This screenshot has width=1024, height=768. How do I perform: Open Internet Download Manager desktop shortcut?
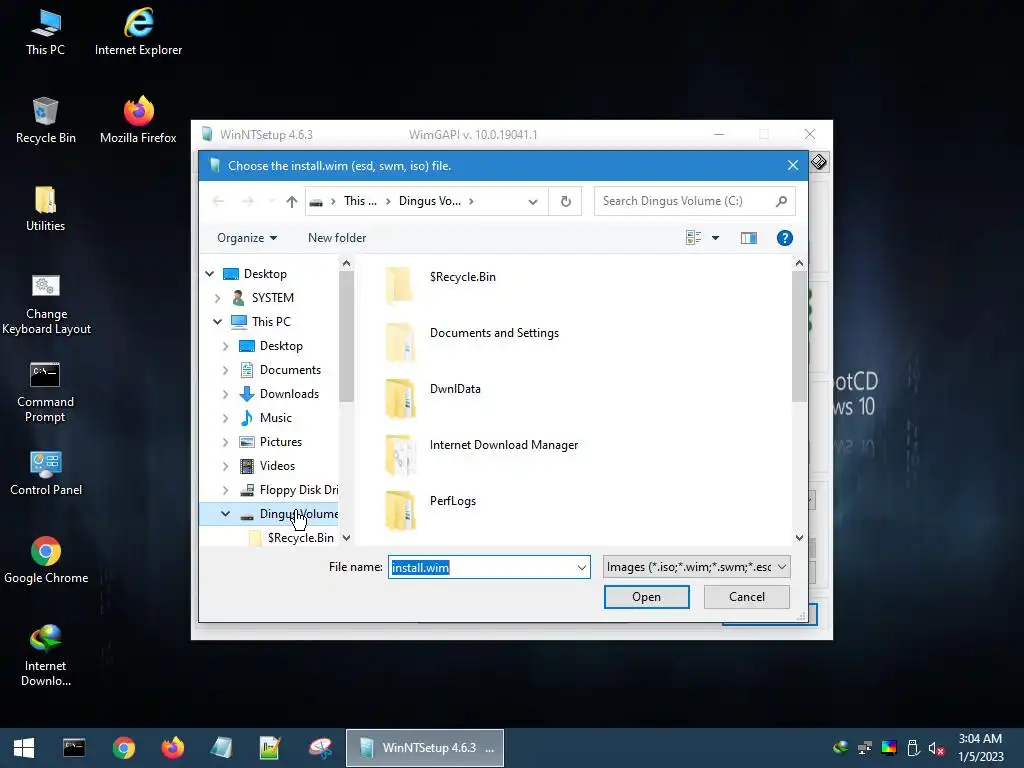(45, 656)
